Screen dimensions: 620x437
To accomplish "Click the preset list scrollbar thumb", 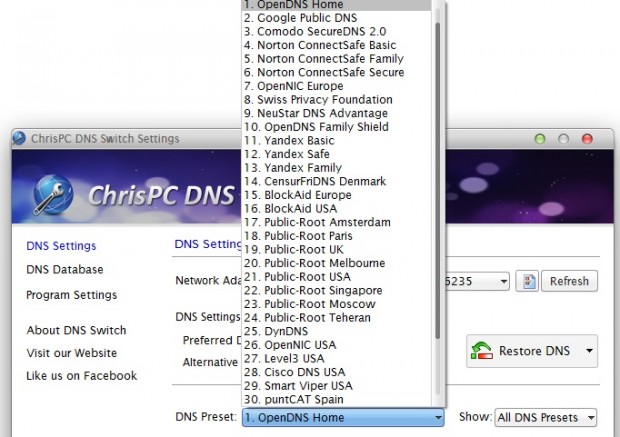I will pos(438,180).
